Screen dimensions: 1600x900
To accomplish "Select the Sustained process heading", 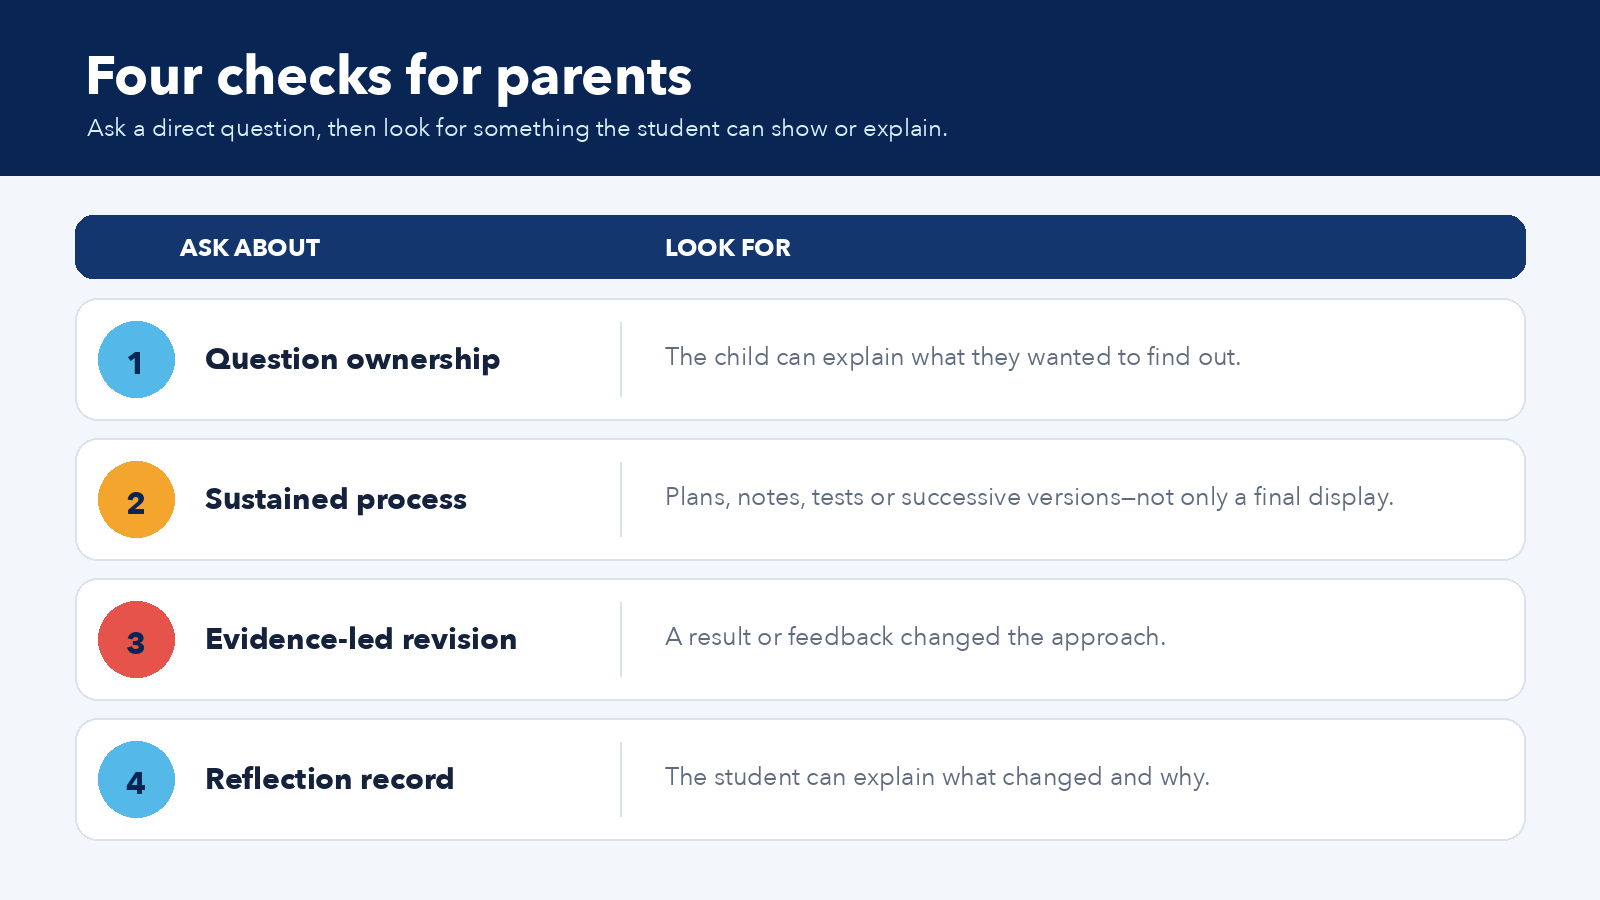I will click(x=336, y=499).
